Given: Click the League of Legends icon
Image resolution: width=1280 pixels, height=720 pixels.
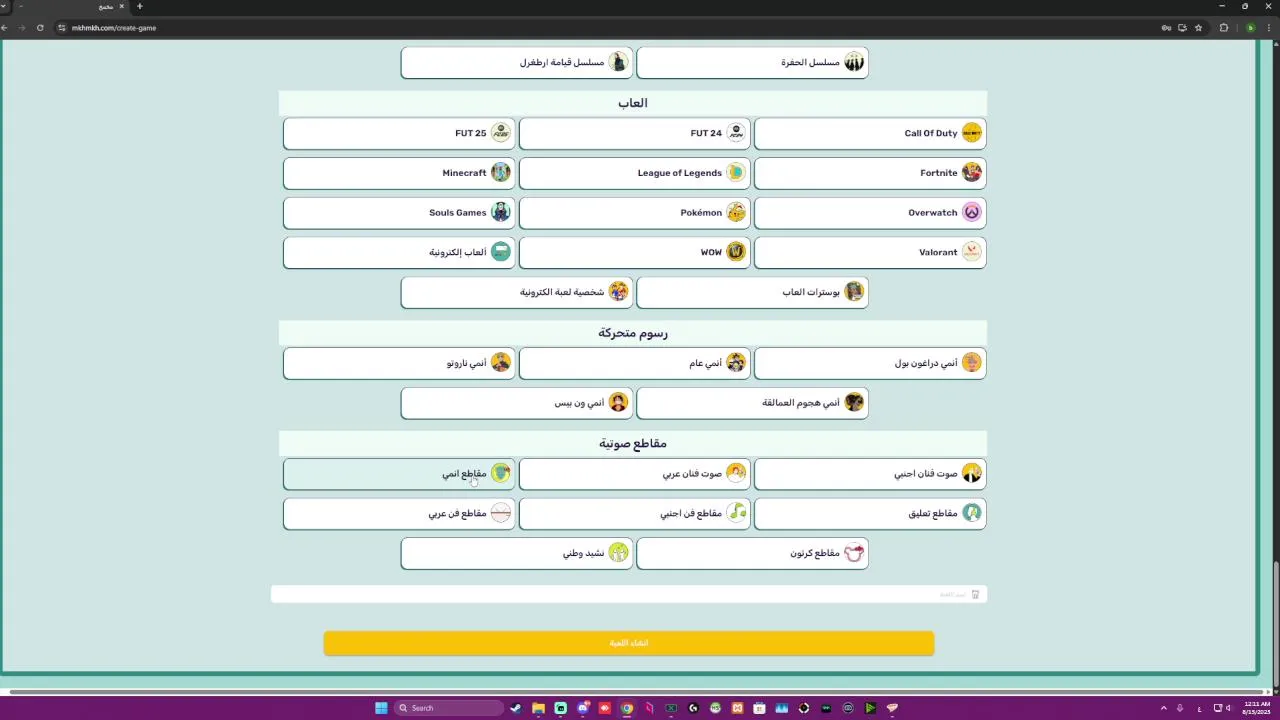Looking at the screenshot, I should tap(736, 173).
